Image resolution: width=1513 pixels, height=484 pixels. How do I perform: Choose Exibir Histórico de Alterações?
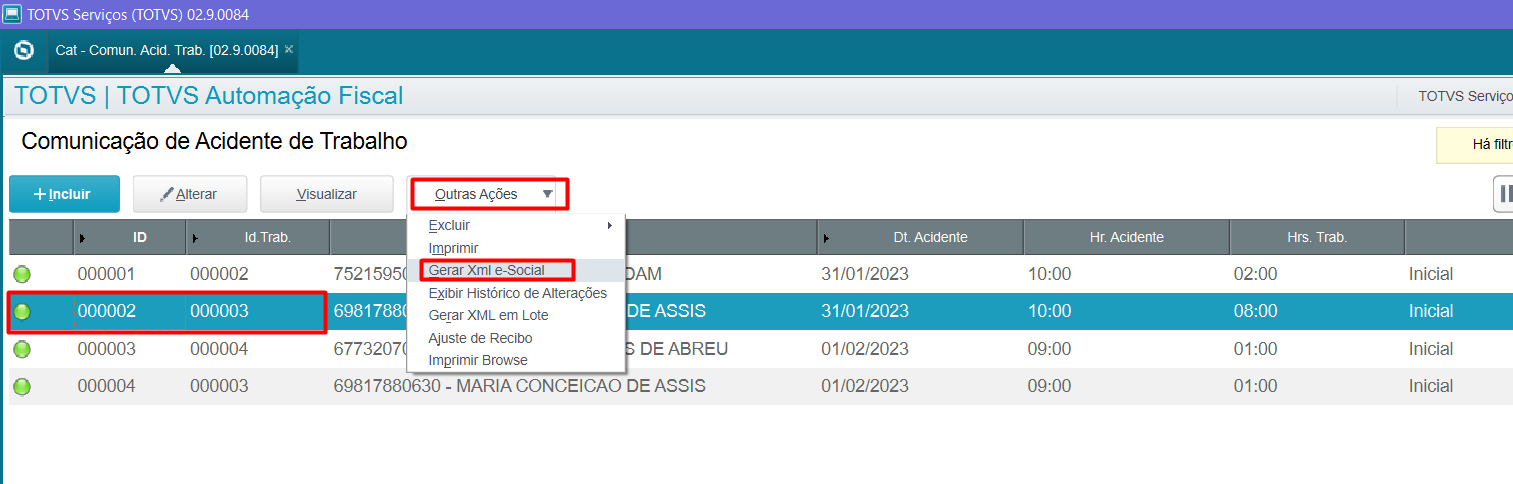coord(517,293)
